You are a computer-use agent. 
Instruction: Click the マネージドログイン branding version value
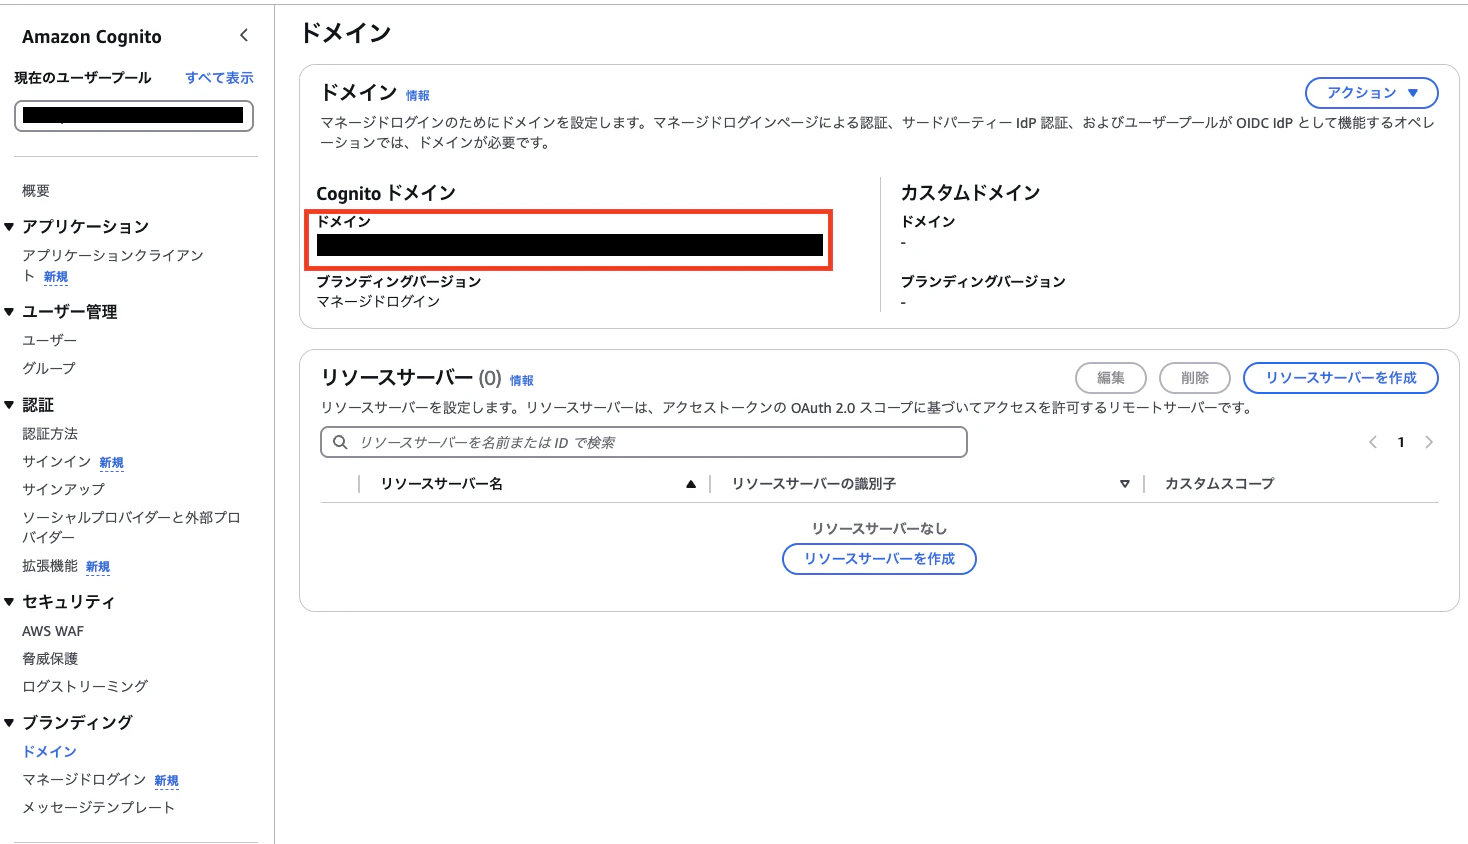(x=378, y=302)
